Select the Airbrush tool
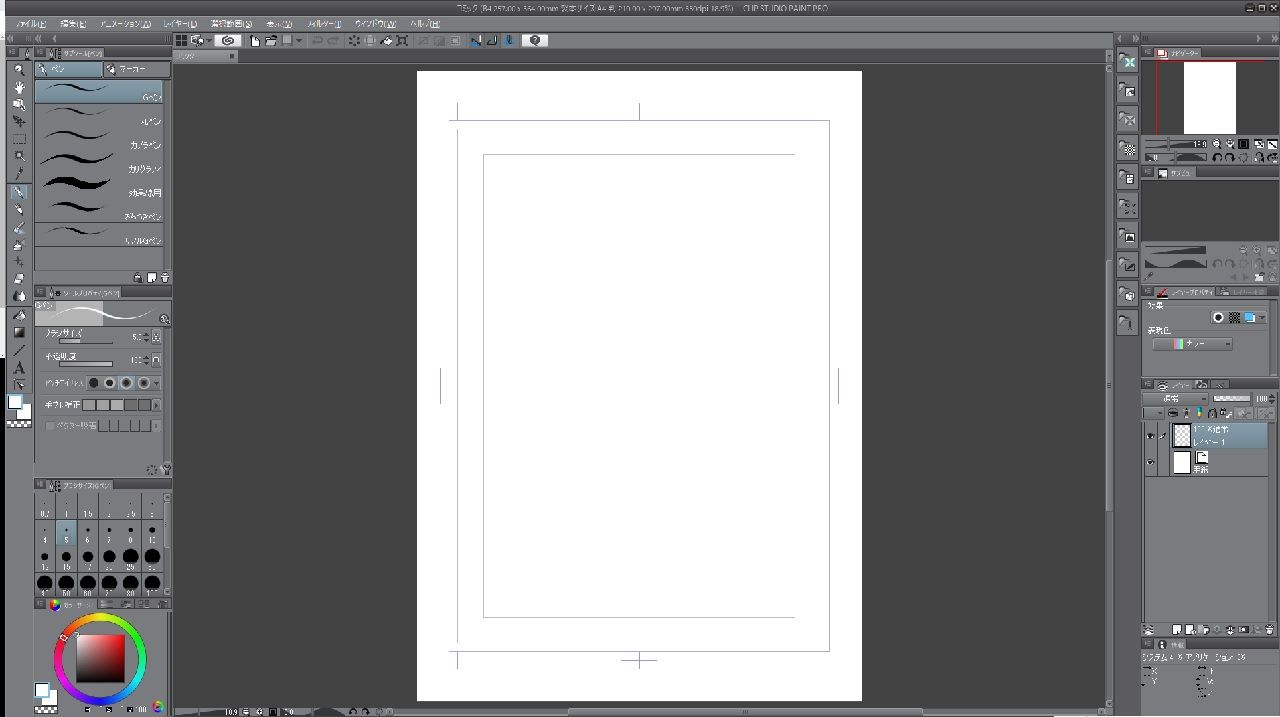The width and height of the screenshot is (1280, 717). pyautogui.click(x=19, y=244)
